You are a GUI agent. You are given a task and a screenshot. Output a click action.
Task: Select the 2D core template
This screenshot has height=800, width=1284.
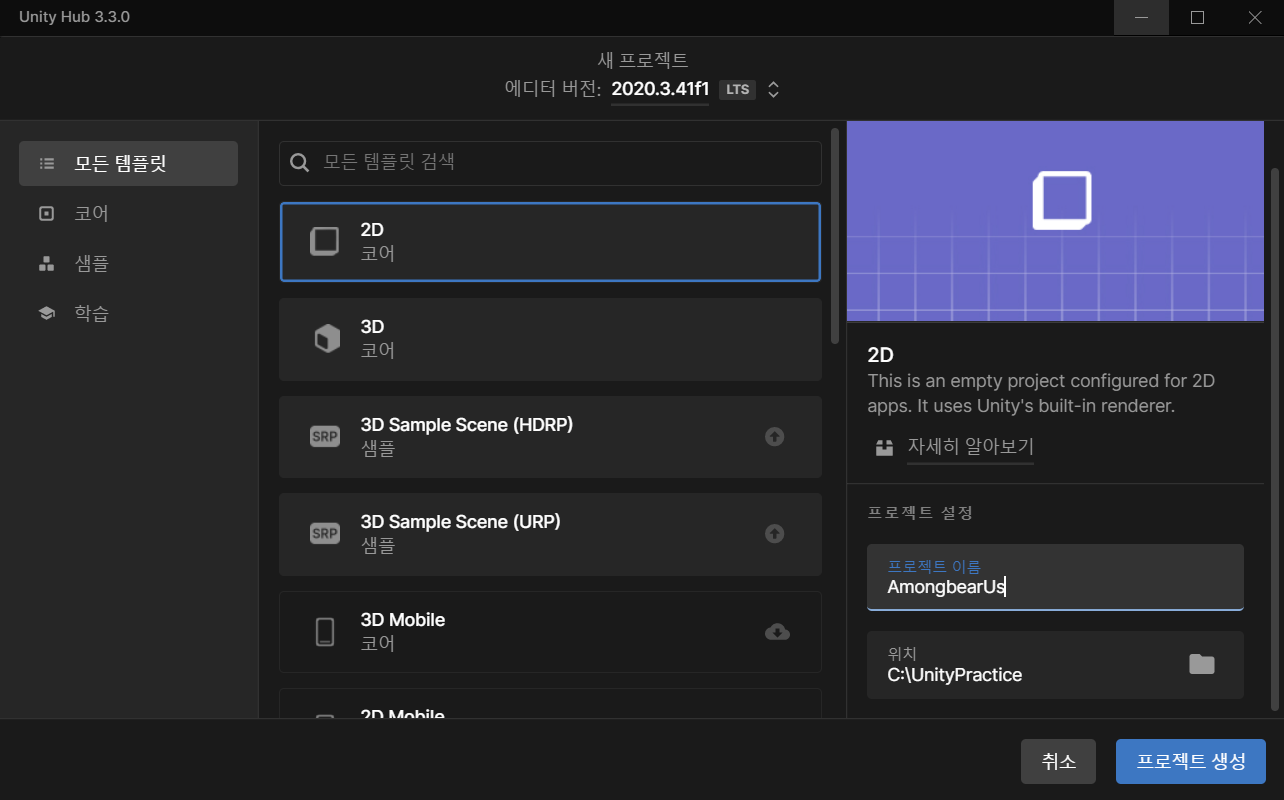550,242
